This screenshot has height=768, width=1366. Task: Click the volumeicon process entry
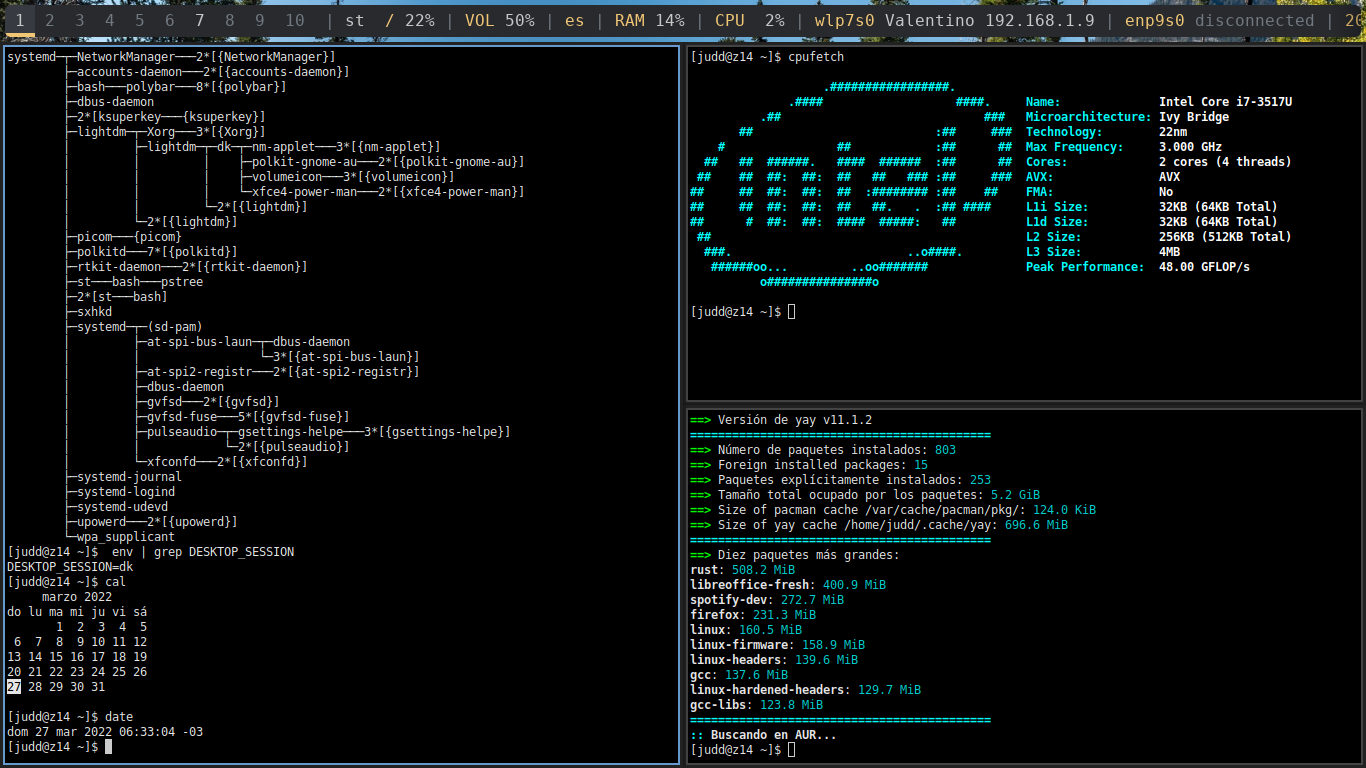pos(353,177)
